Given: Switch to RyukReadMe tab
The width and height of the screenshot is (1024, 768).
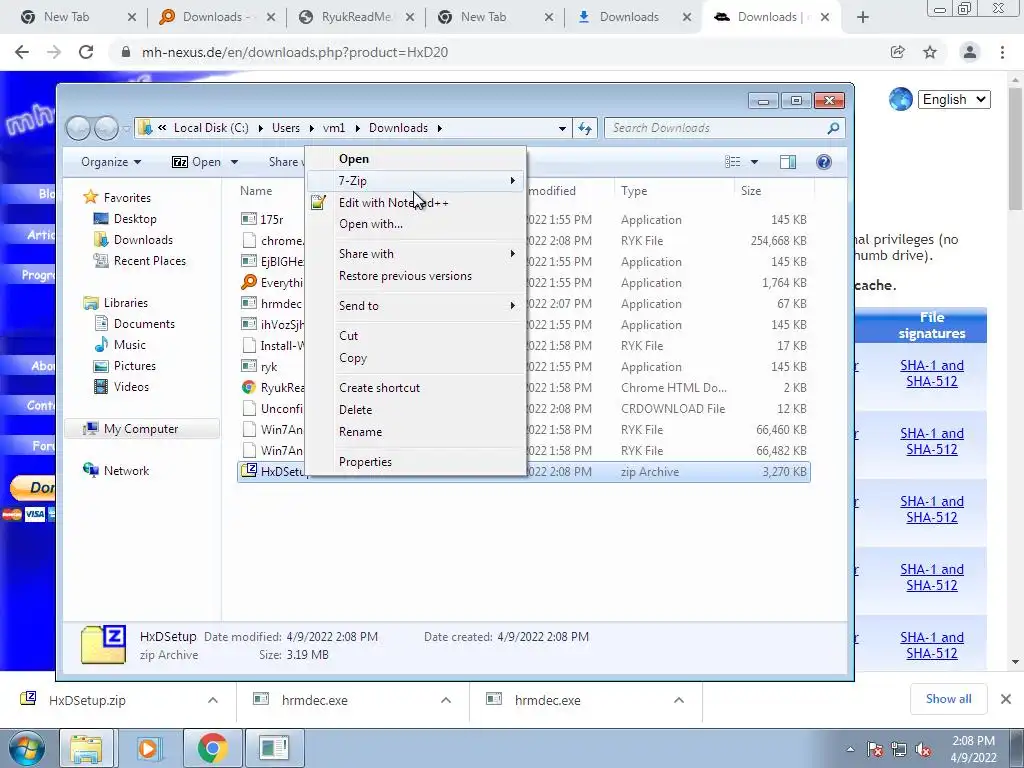Looking at the screenshot, I should pos(357,17).
